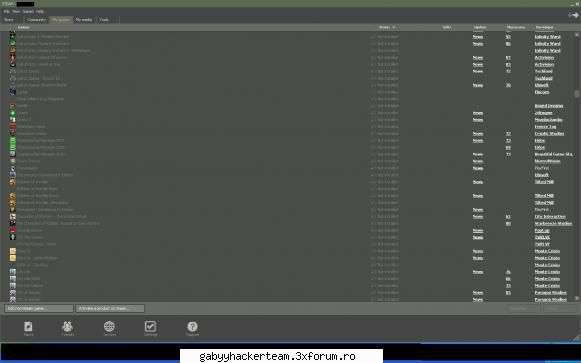Switch to the My media tab

[84, 20]
